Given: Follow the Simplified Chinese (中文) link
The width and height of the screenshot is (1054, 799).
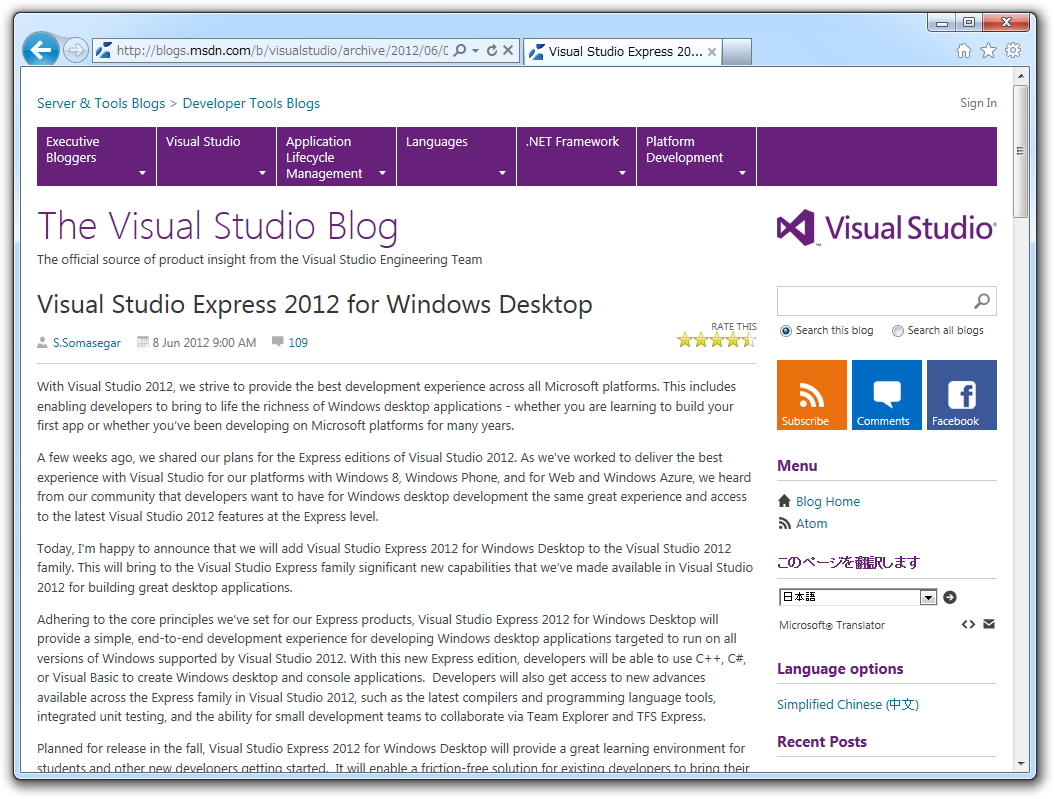Looking at the screenshot, I should [847, 704].
